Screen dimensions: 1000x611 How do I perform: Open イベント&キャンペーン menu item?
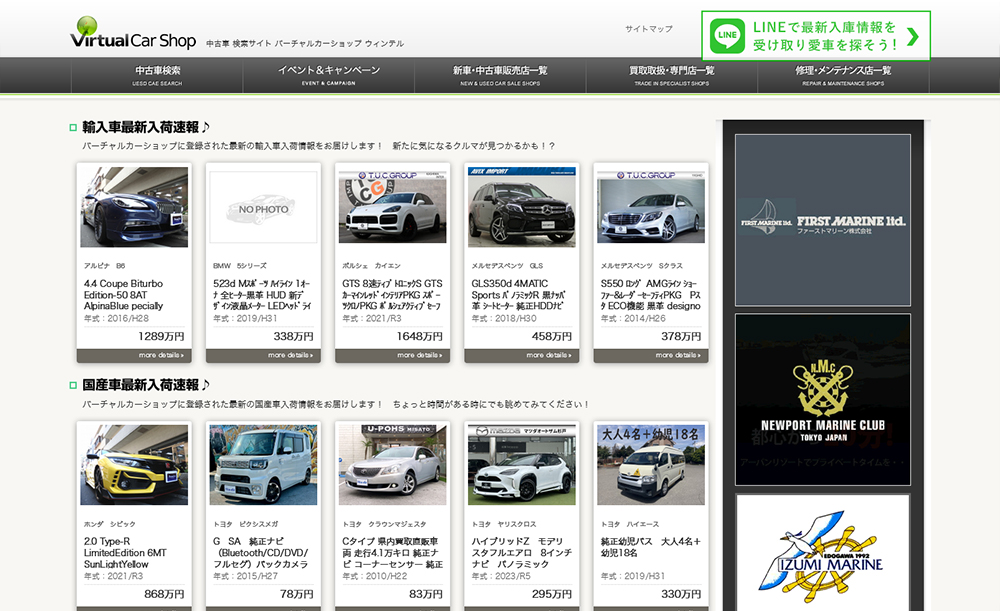[328, 75]
